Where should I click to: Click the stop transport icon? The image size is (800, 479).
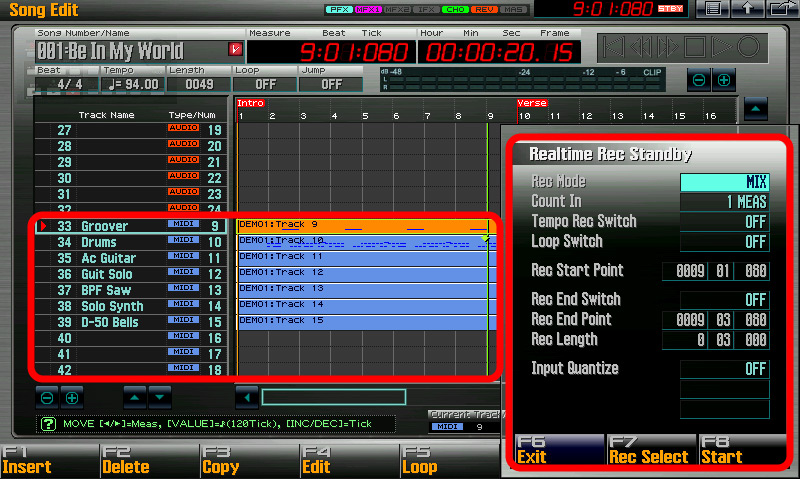tap(694, 47)
